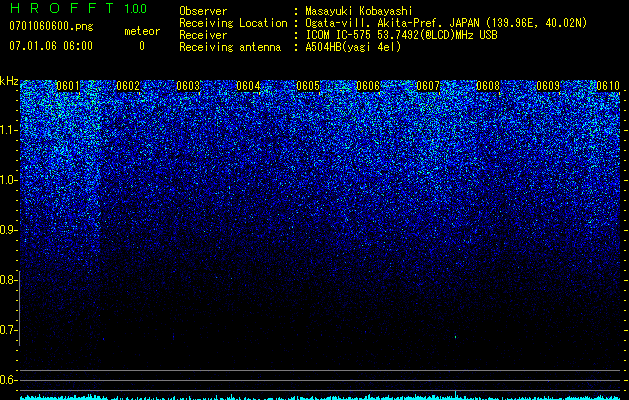Click the 0601 time marker
629x400 pixels.
pyautogui.click(x=68, y=86)
